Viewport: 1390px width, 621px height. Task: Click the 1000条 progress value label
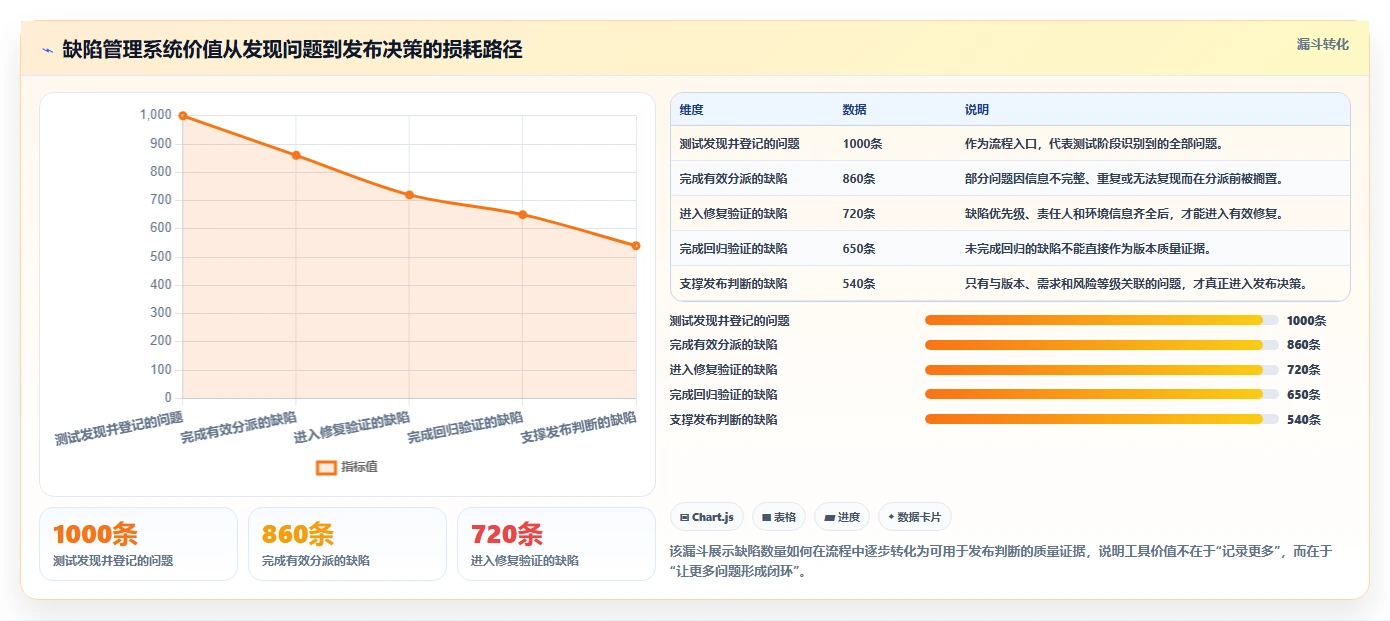point(1306,321)
